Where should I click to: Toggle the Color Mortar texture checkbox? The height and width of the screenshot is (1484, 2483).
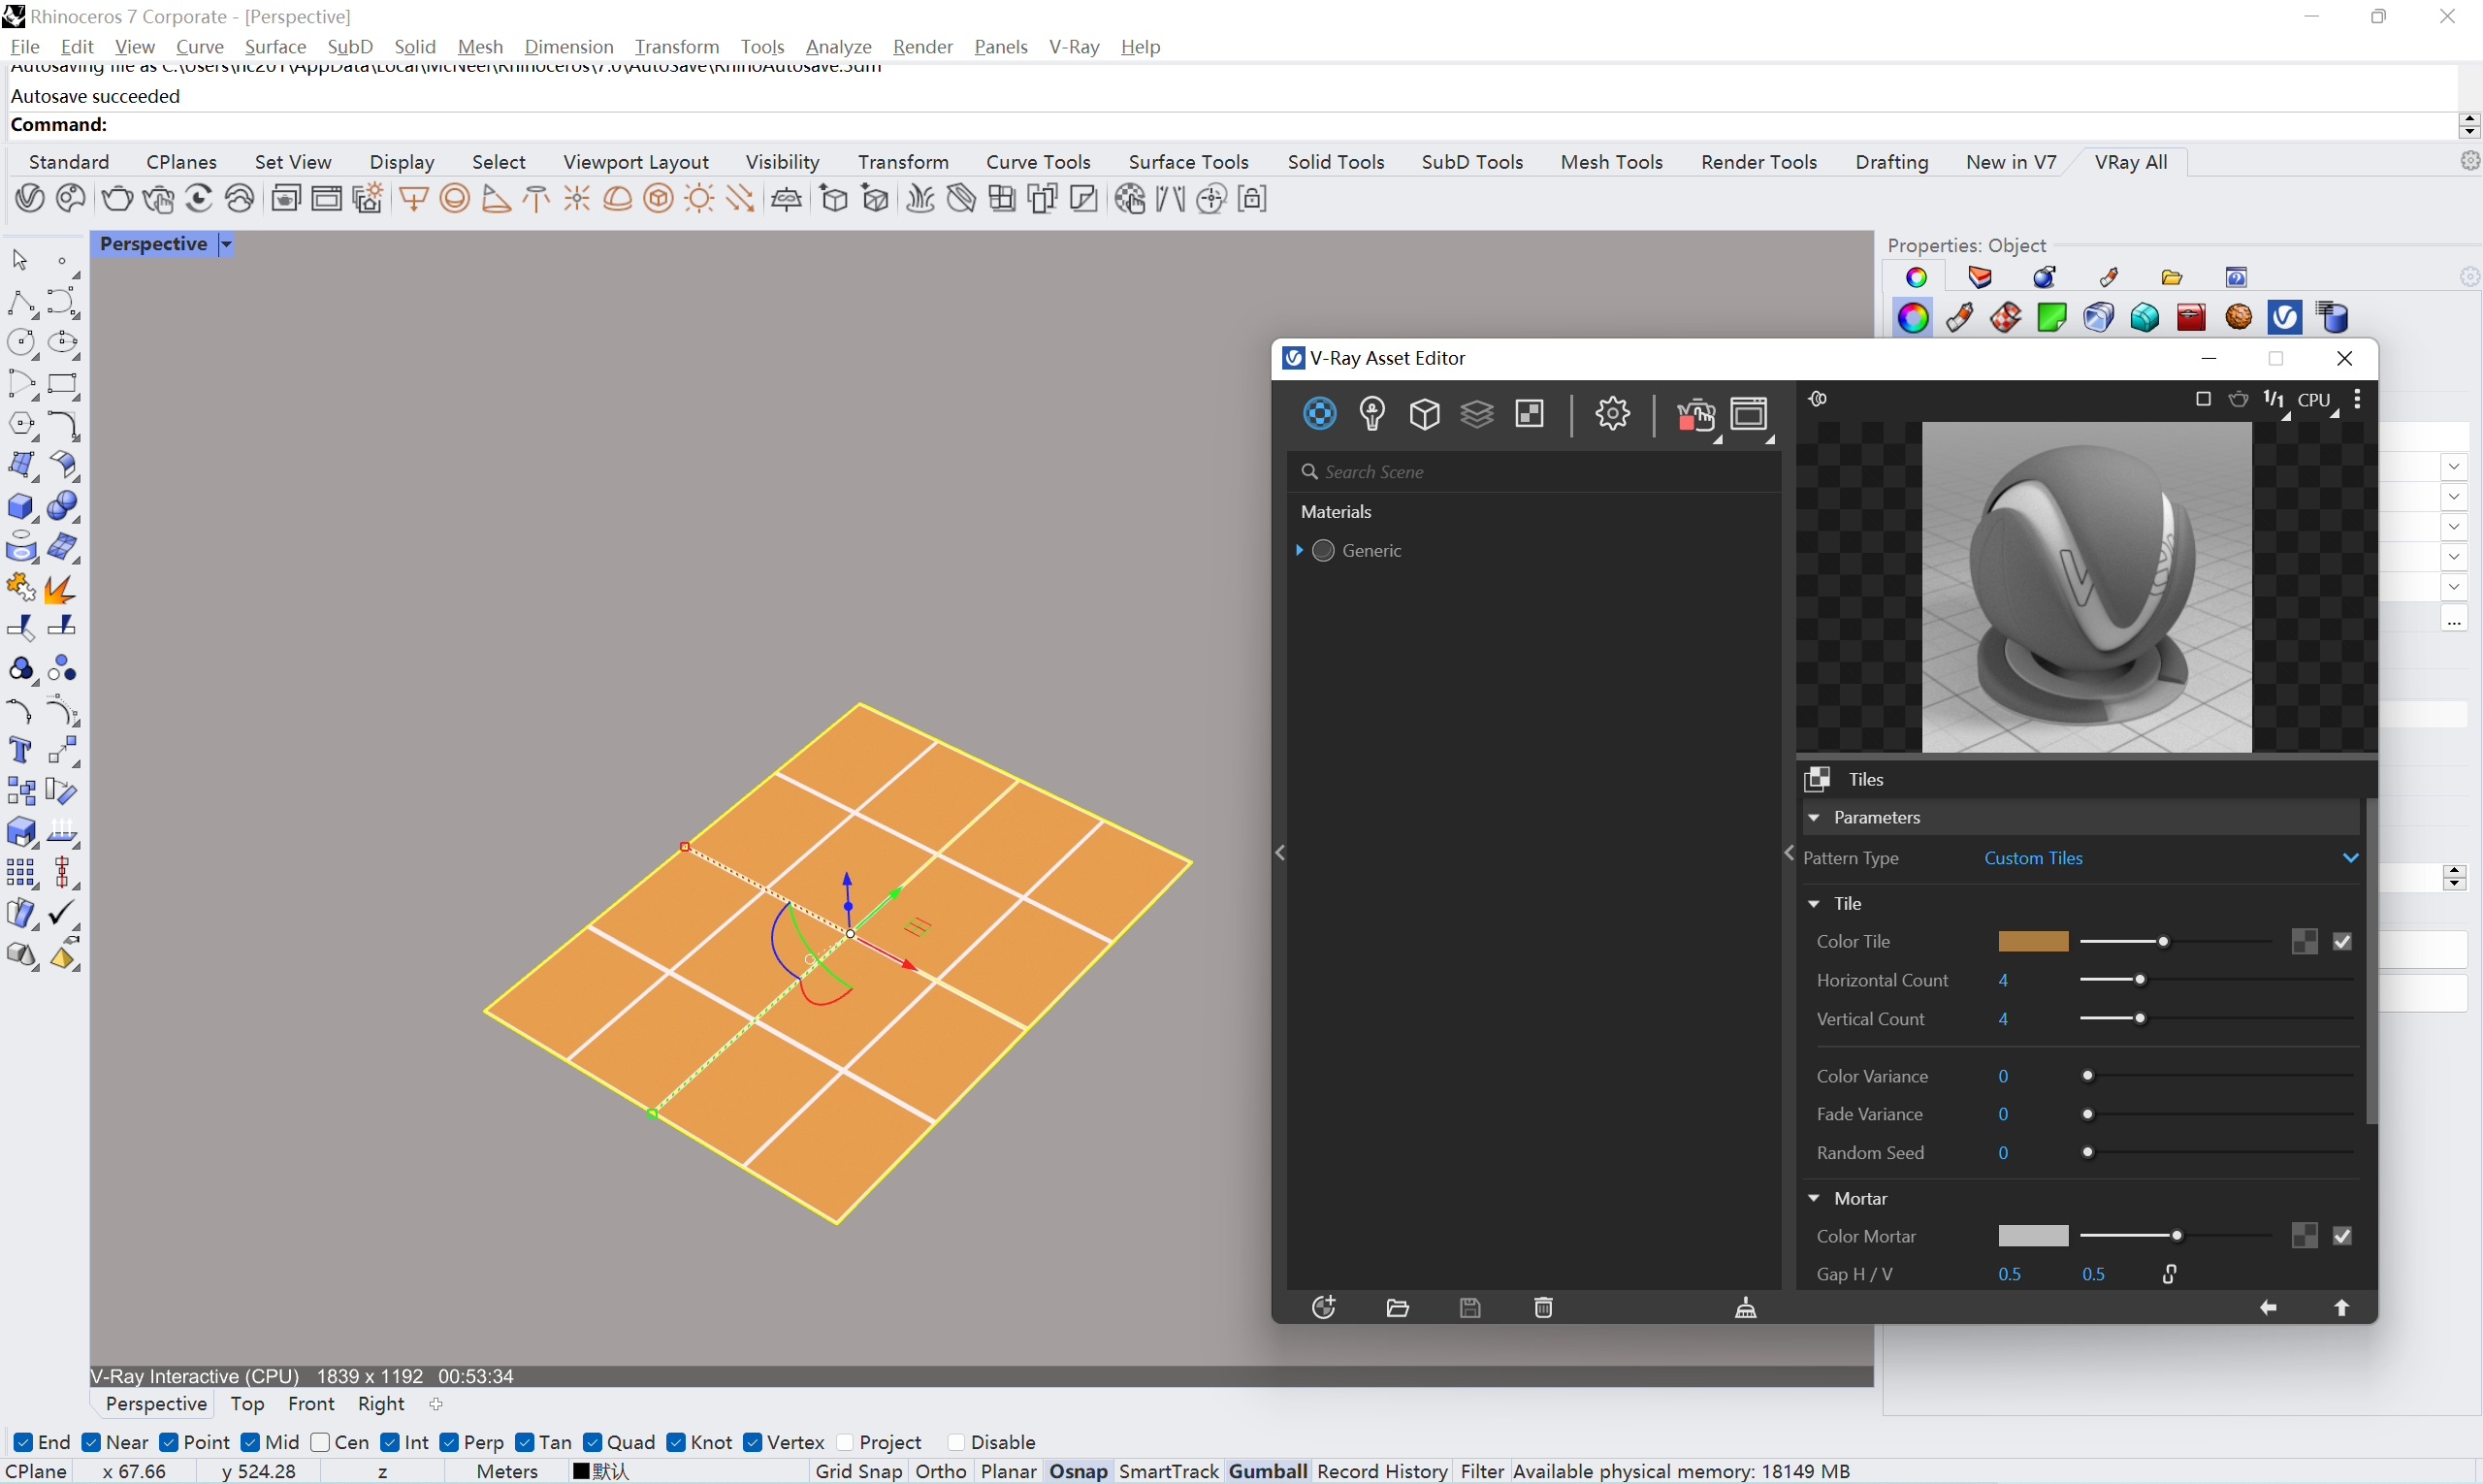click(2342, 1236)
